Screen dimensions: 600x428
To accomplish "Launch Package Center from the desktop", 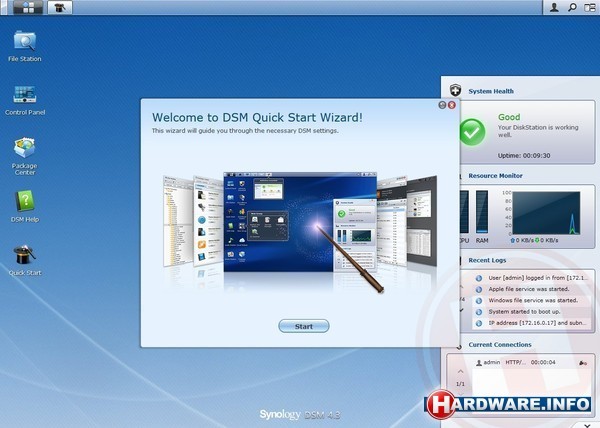I will [25, 156].
